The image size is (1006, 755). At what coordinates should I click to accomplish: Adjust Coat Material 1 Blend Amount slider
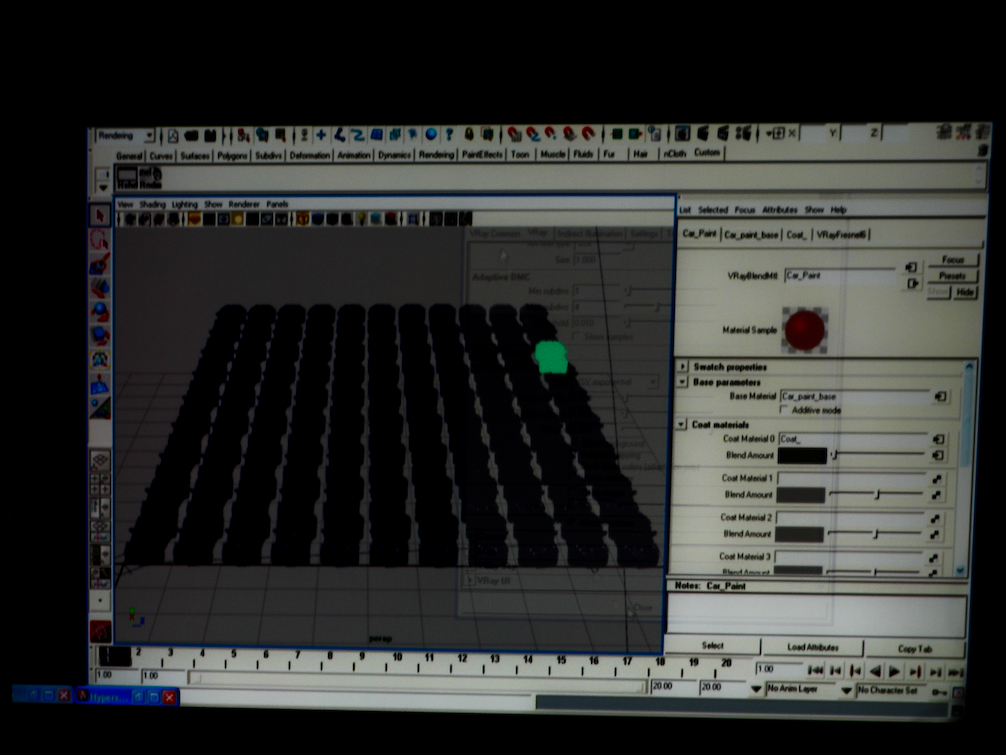pos(876,494)
